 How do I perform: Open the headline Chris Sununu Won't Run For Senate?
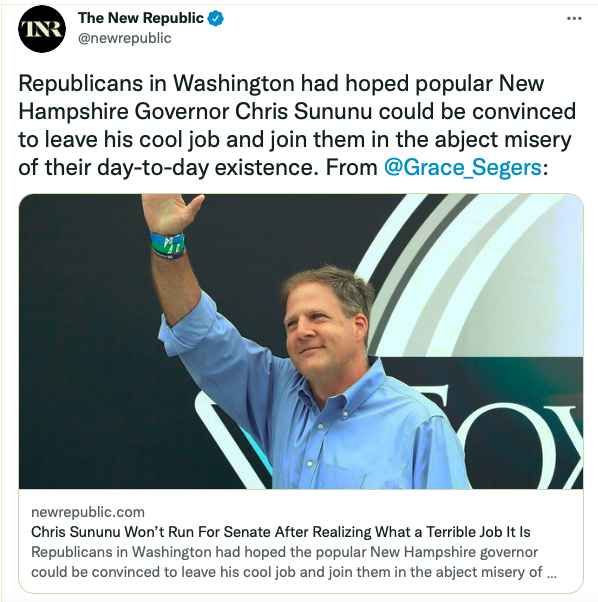pyautogui.click(x=281, y=532)
